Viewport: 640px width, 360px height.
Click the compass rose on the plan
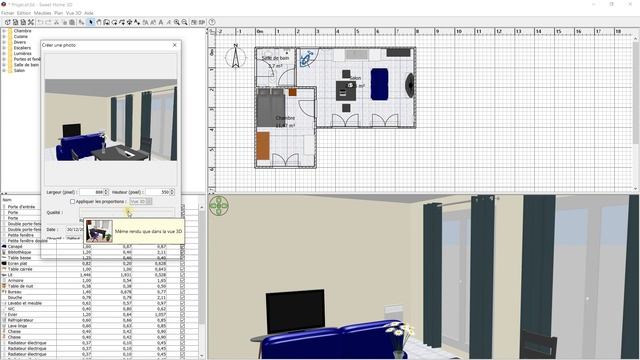236,56
